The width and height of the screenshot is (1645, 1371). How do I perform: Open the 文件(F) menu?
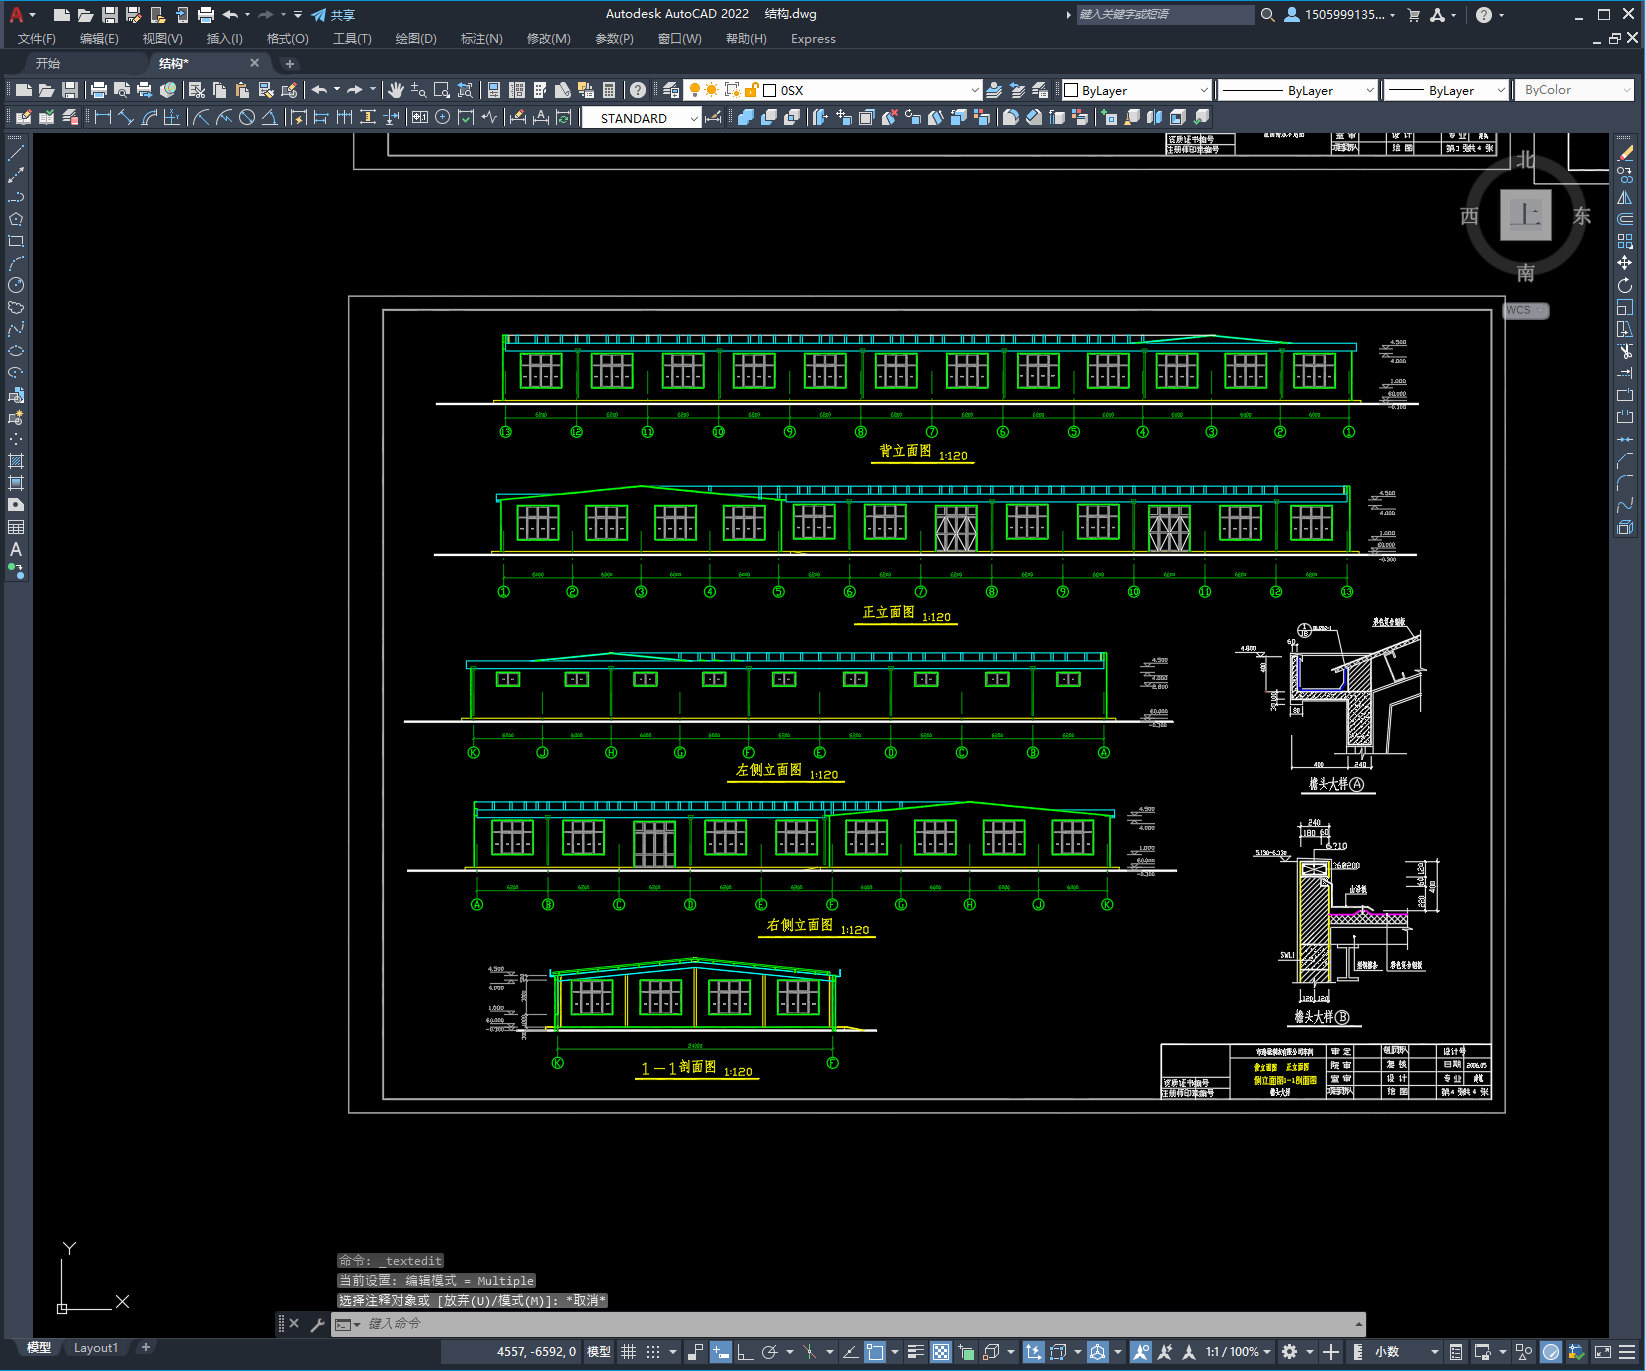click(x=37, y=39)
